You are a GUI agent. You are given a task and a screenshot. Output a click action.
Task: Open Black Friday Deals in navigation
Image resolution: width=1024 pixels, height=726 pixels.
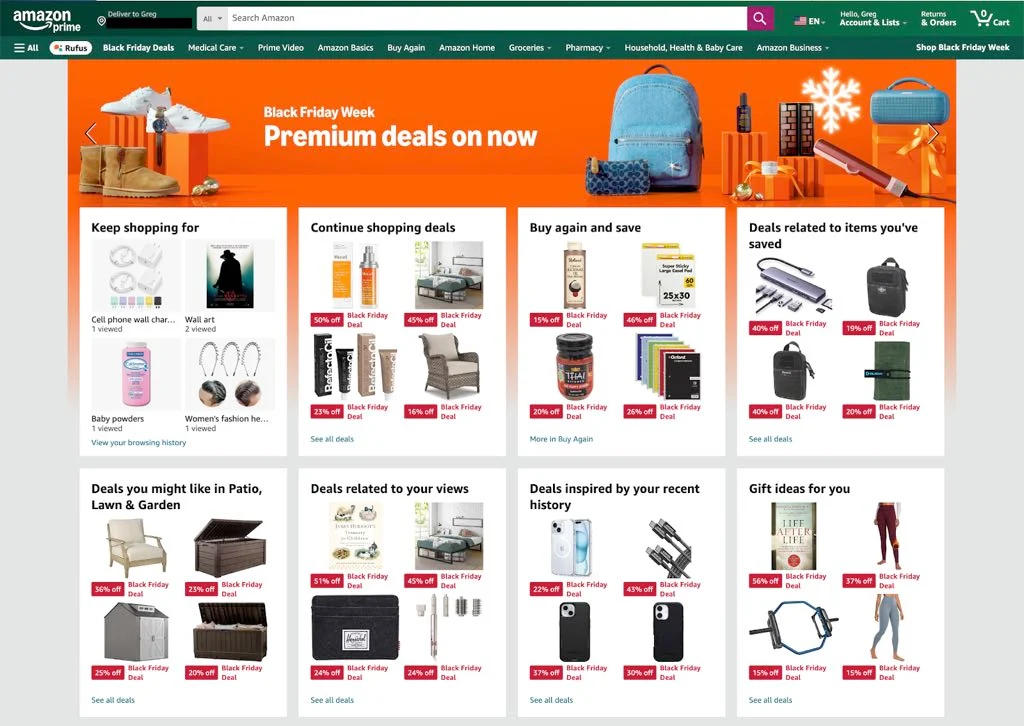click(138, 48)
